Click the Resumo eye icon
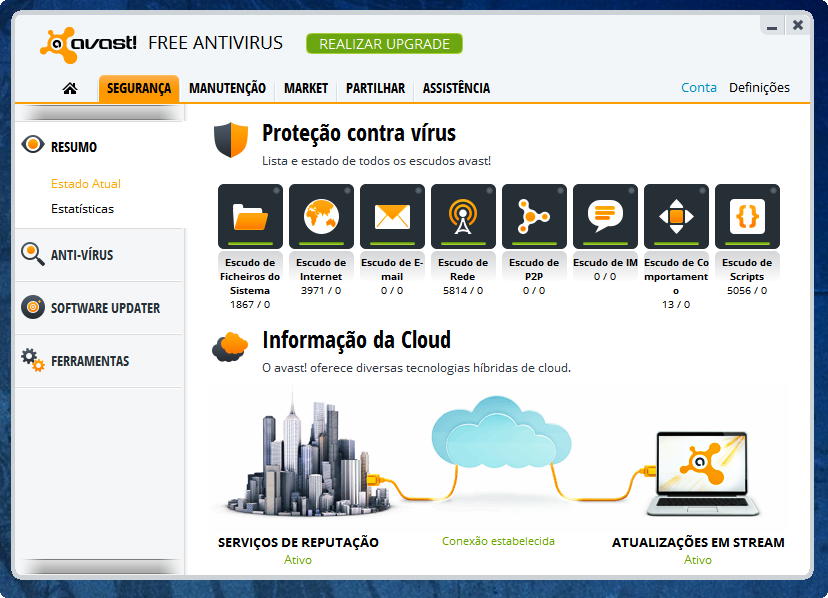 (x=33, y=144)
